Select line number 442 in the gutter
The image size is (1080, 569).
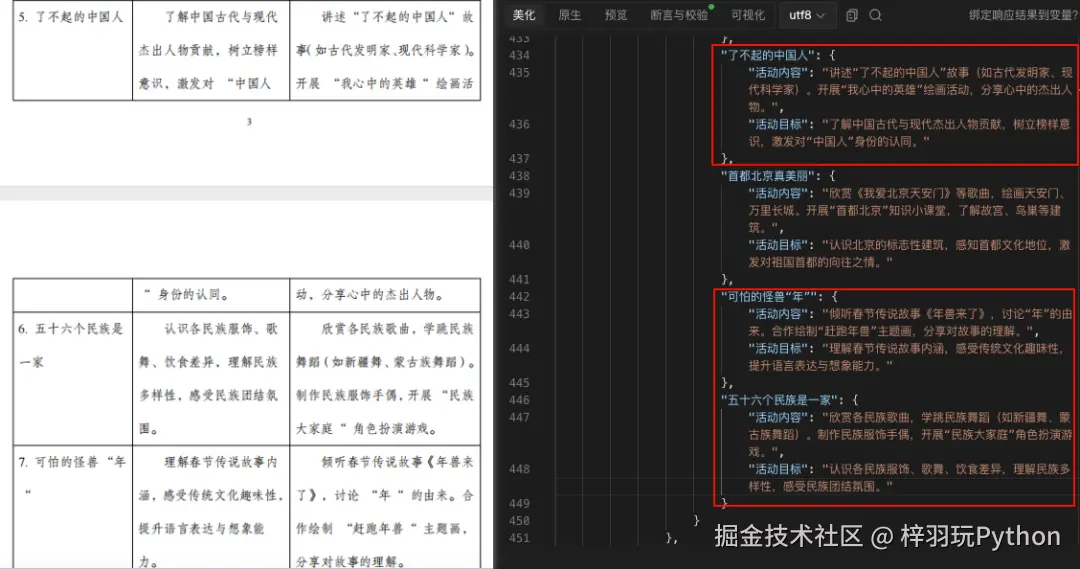pos(519,296)
